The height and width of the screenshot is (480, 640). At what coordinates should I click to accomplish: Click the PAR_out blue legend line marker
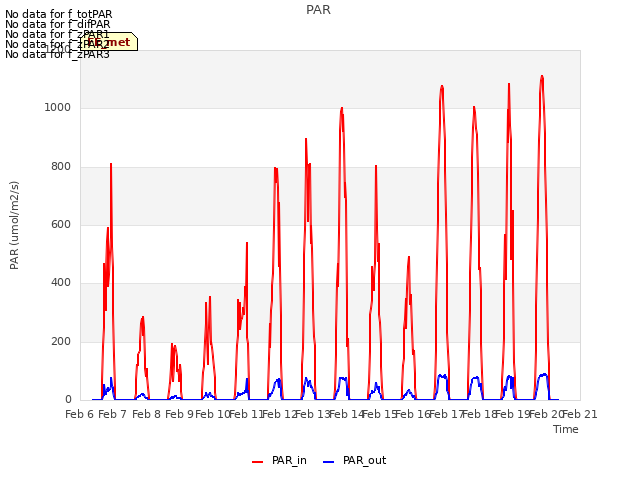[329, 462]
